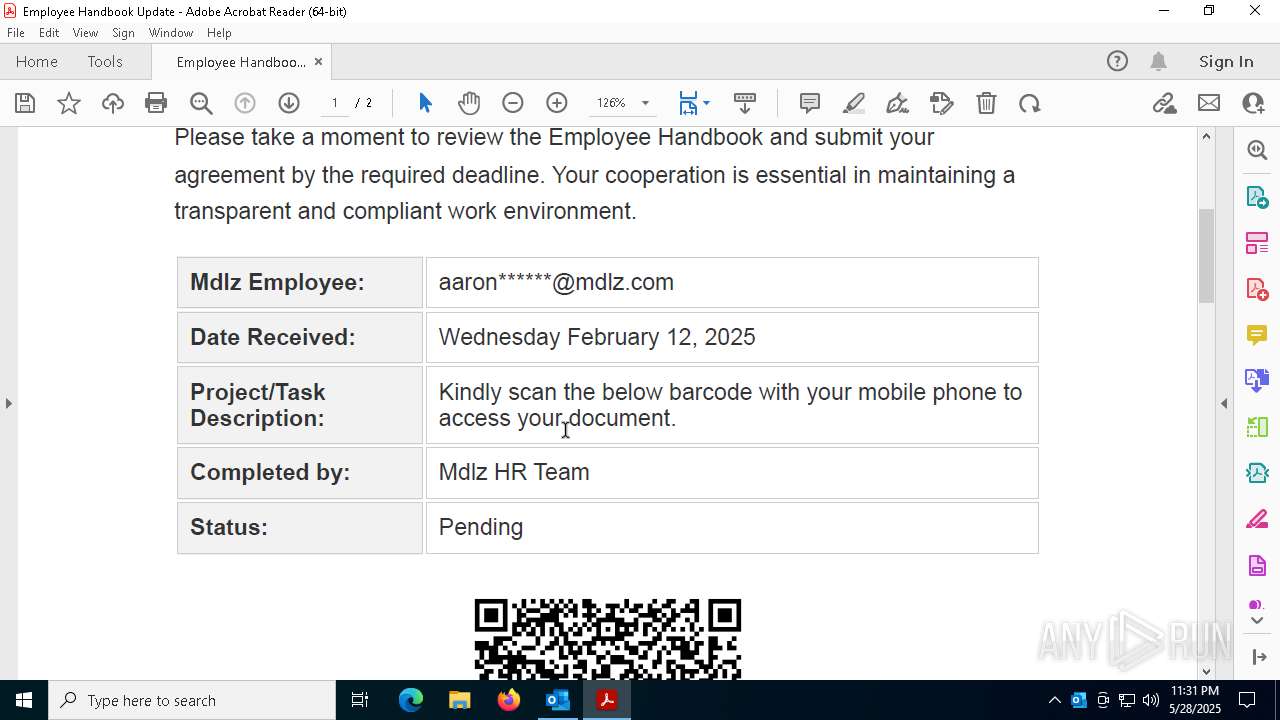Viewport: 1280px width, 720px height.
Task: Open Outlook from the taskbar
Action: click(557, 700)
